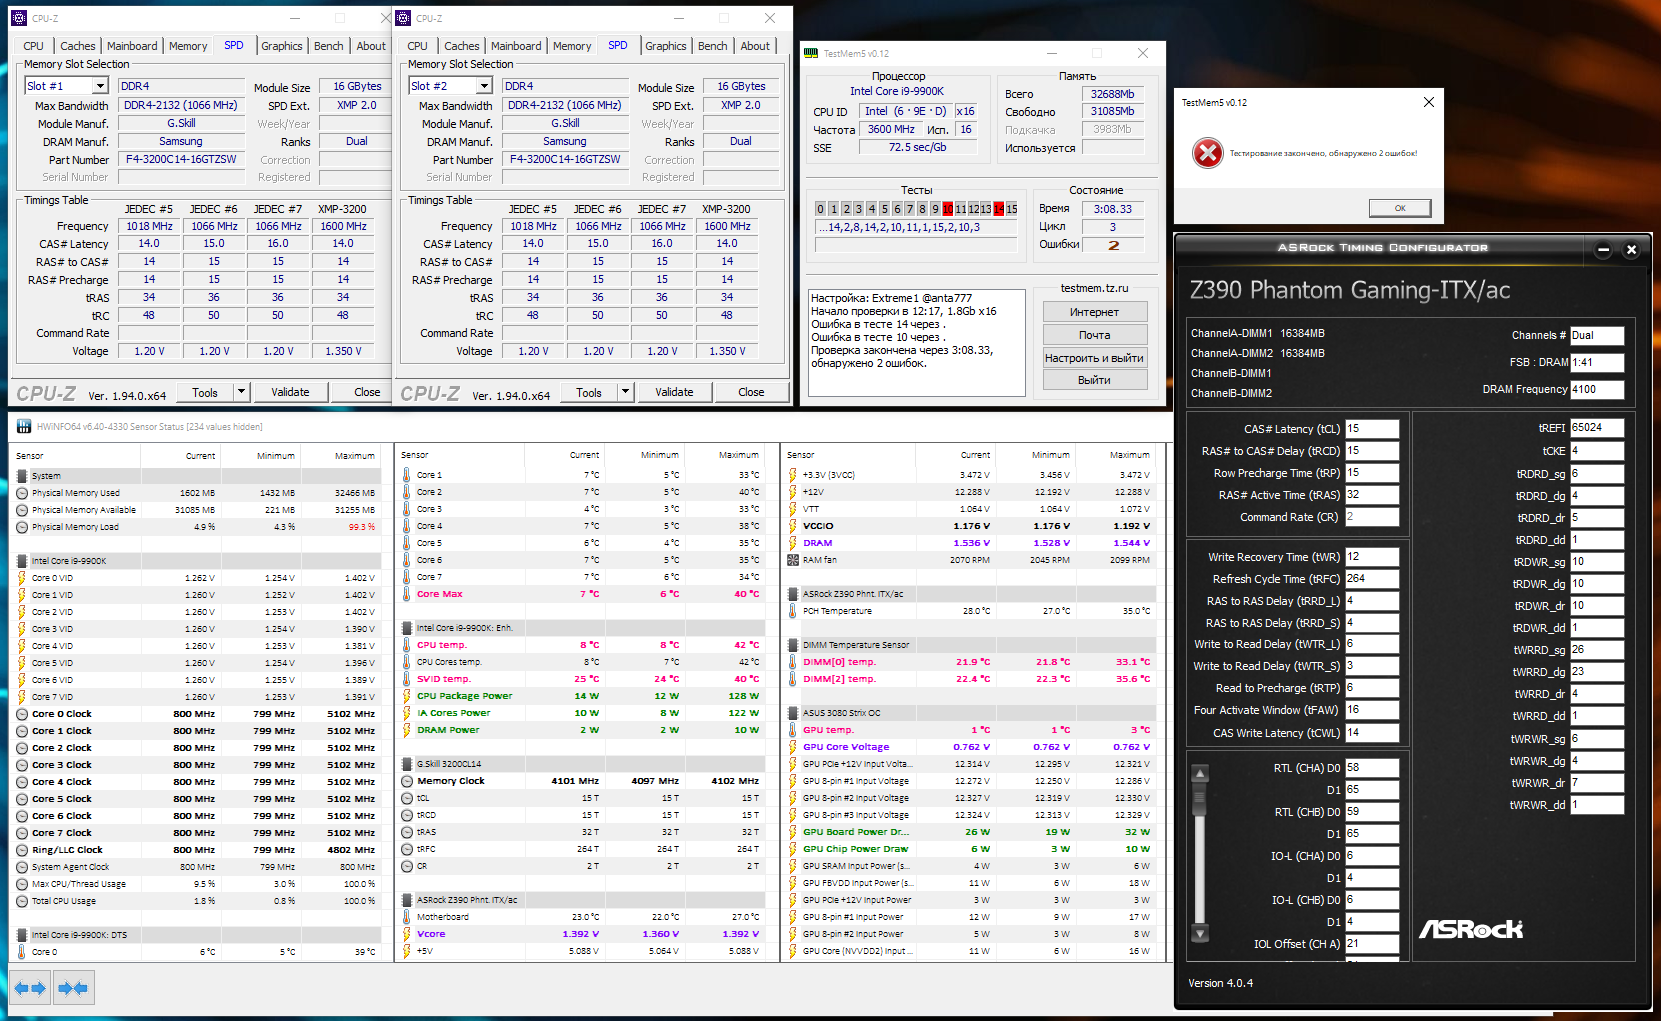
Task: Click Part Number field in left CPU-Z
Action: pyautogui.click(x=181, y=159)
